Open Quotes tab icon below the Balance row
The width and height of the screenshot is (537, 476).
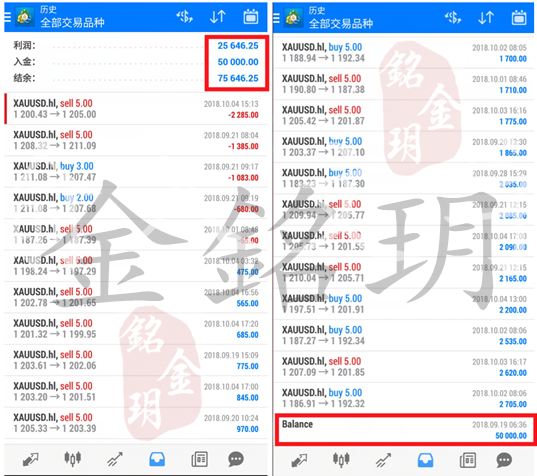299,460
